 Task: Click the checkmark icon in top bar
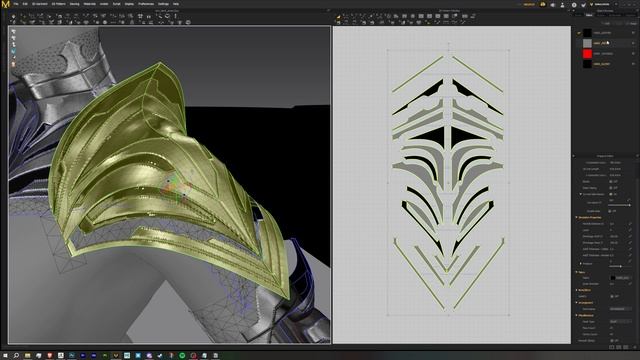583,4
